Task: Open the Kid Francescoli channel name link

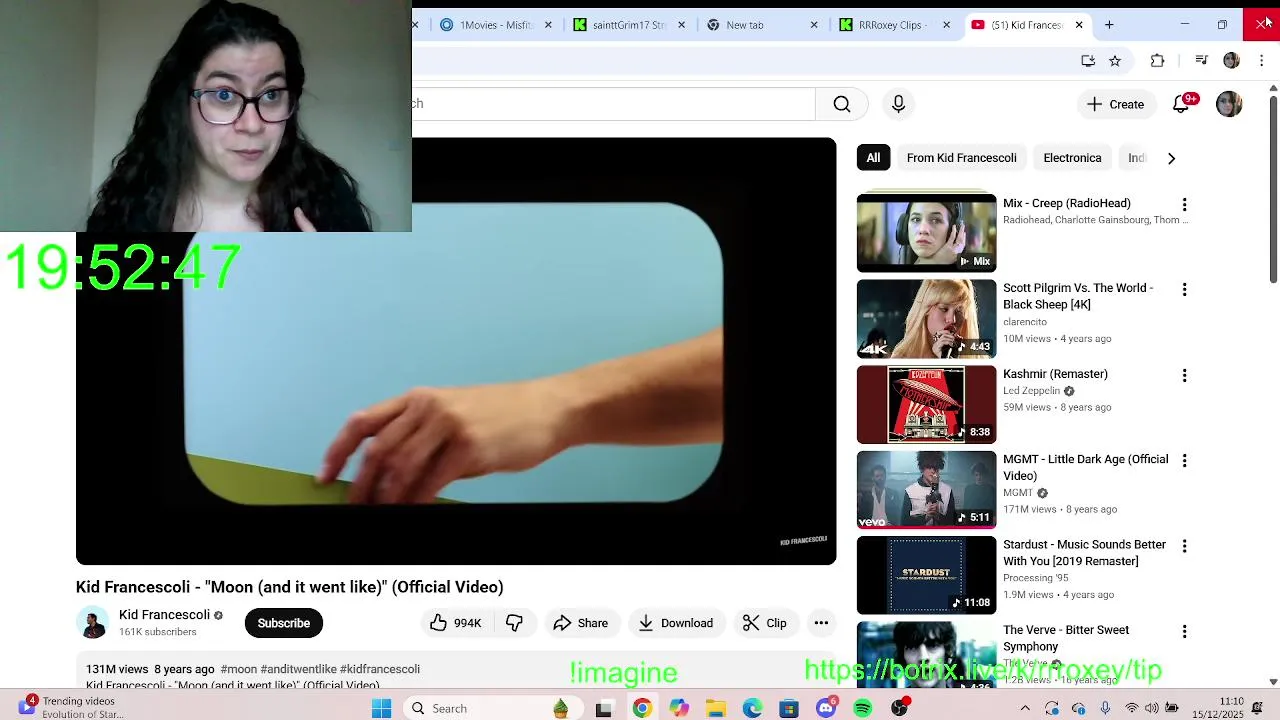Action: [x=164, y=615]
